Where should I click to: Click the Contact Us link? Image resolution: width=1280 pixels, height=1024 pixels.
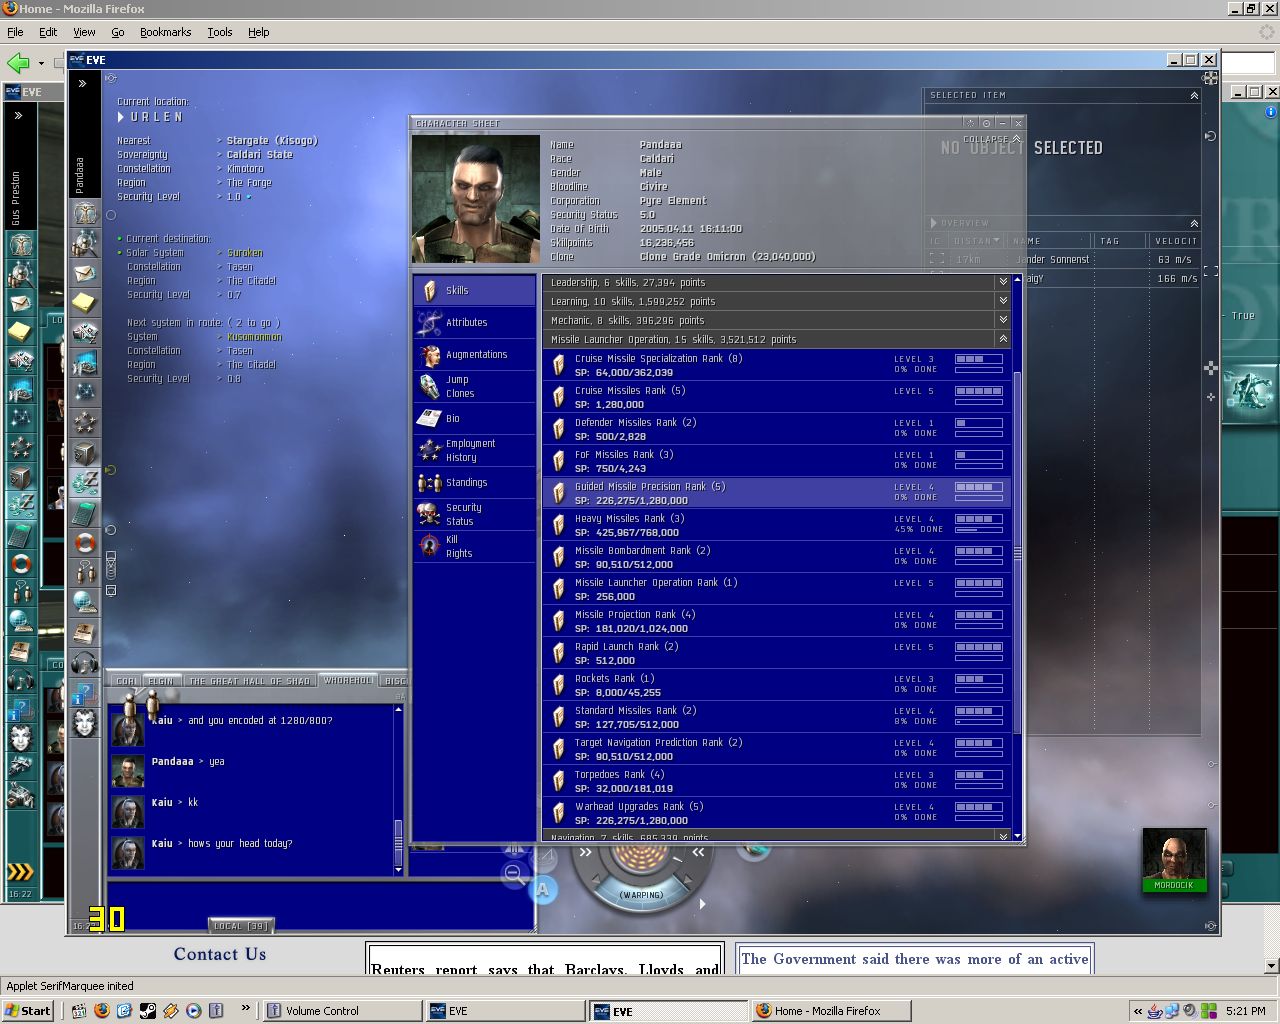coord(220,954)
